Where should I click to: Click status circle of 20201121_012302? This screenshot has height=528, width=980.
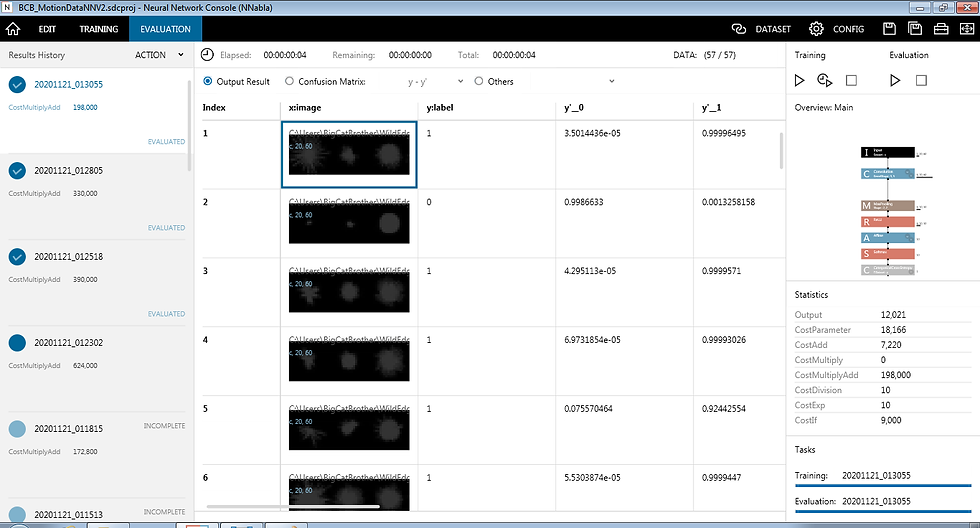coord(18,343)
